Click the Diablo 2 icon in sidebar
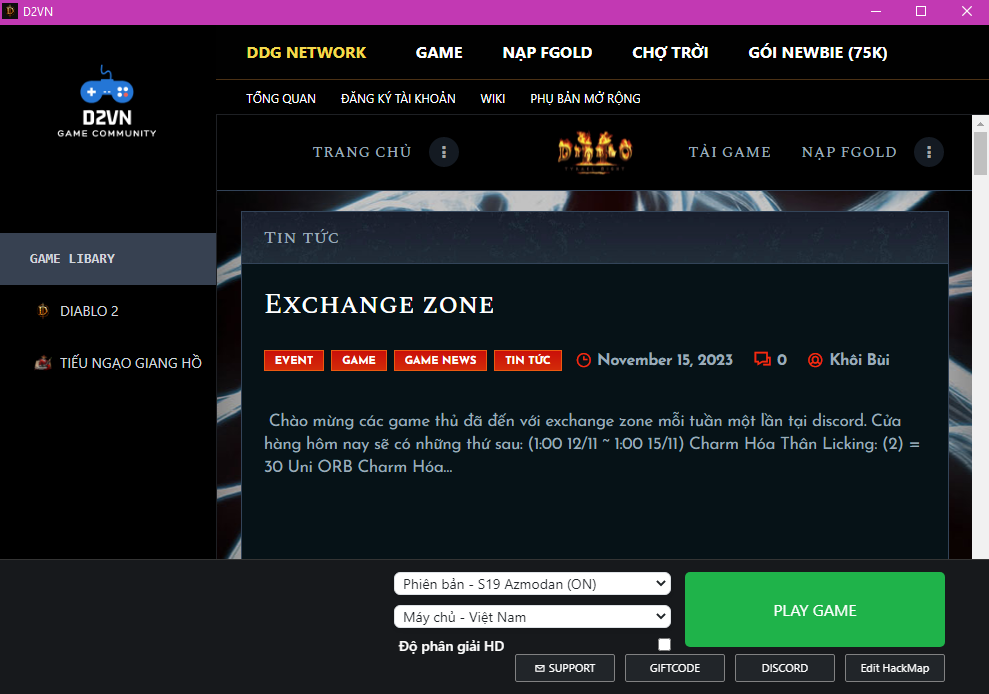 click(42, 311)
